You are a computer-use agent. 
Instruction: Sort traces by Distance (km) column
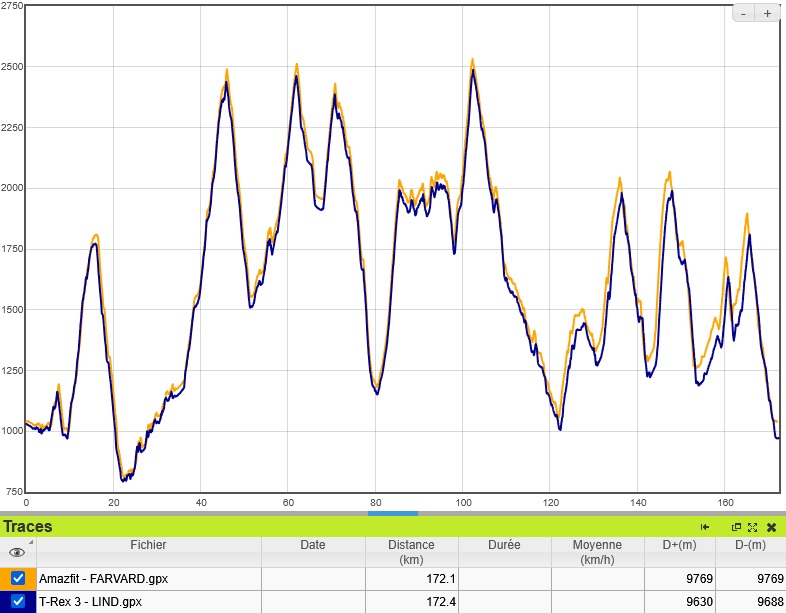[x=411, y=551]
